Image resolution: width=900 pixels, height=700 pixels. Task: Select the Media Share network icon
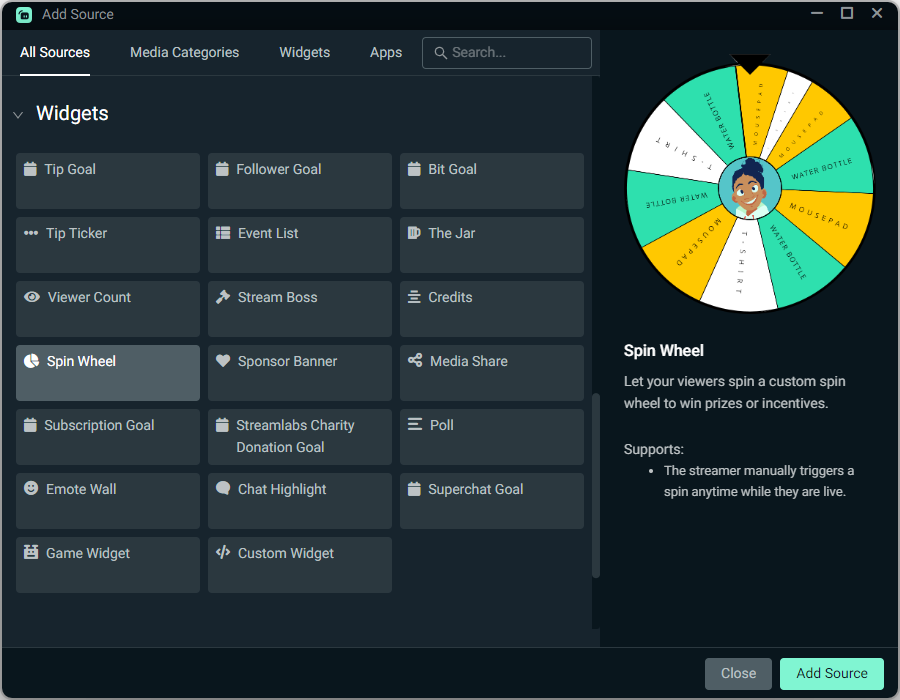pyautogui.click(x=415, y=361)
